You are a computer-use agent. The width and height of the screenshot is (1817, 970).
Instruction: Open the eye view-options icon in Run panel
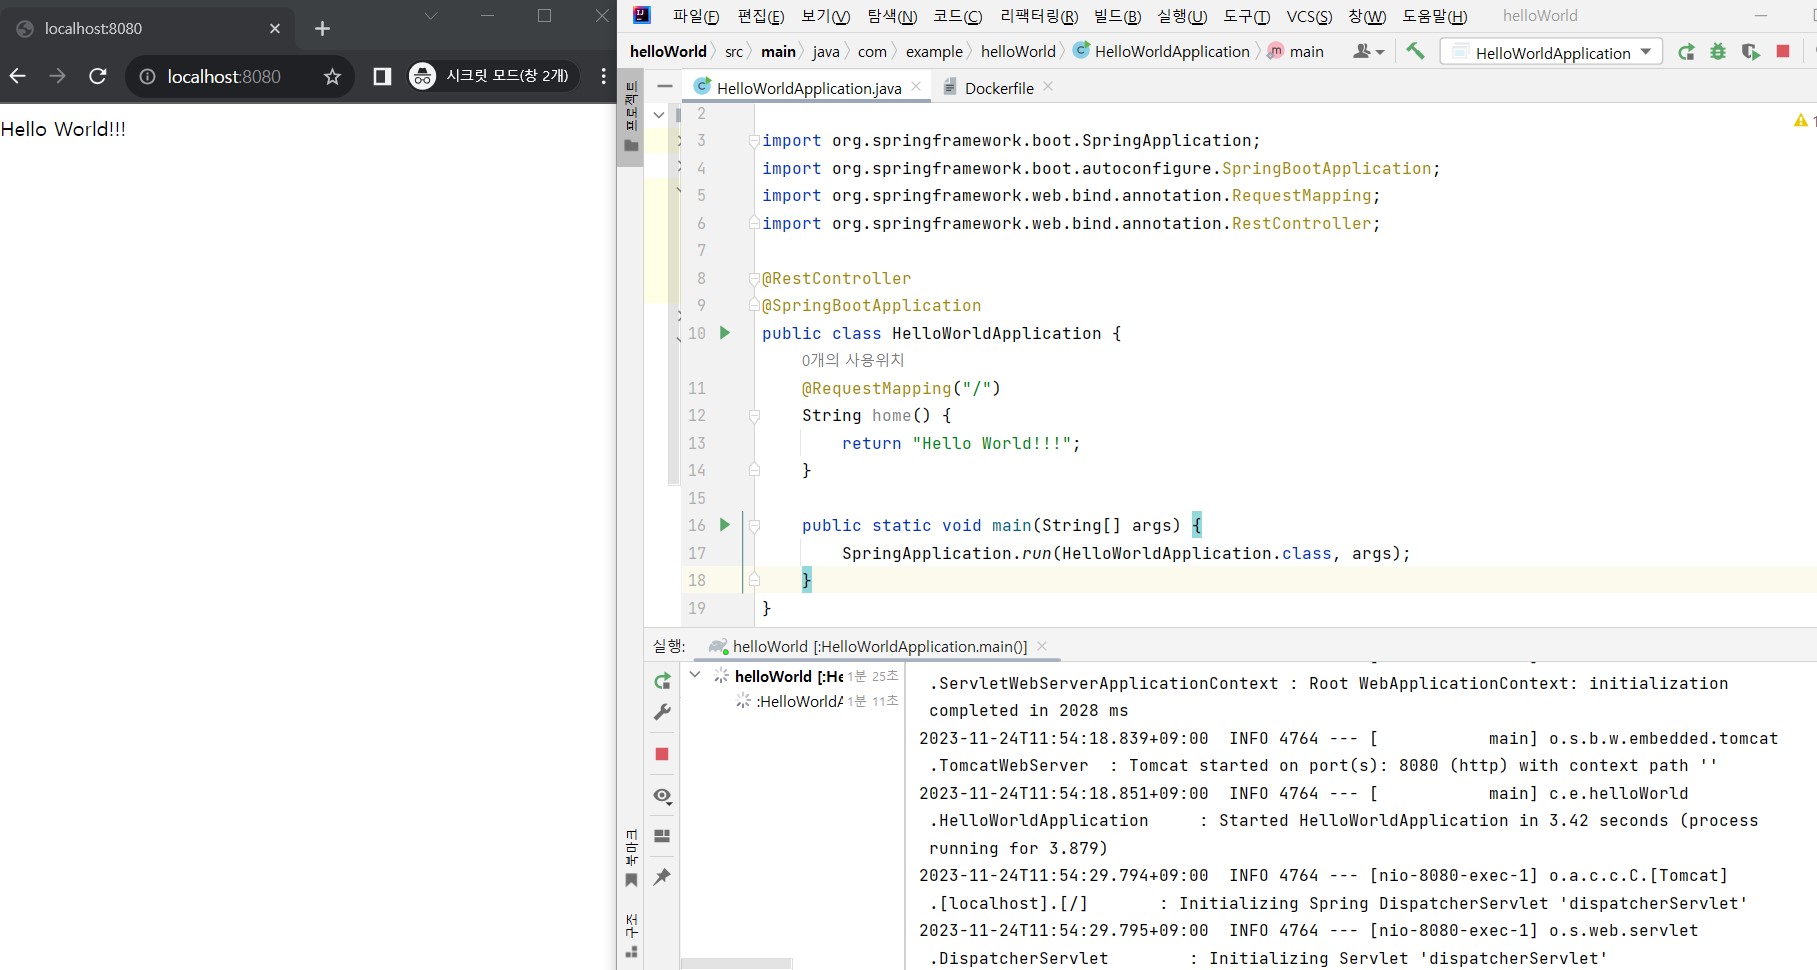click(662, 796)
